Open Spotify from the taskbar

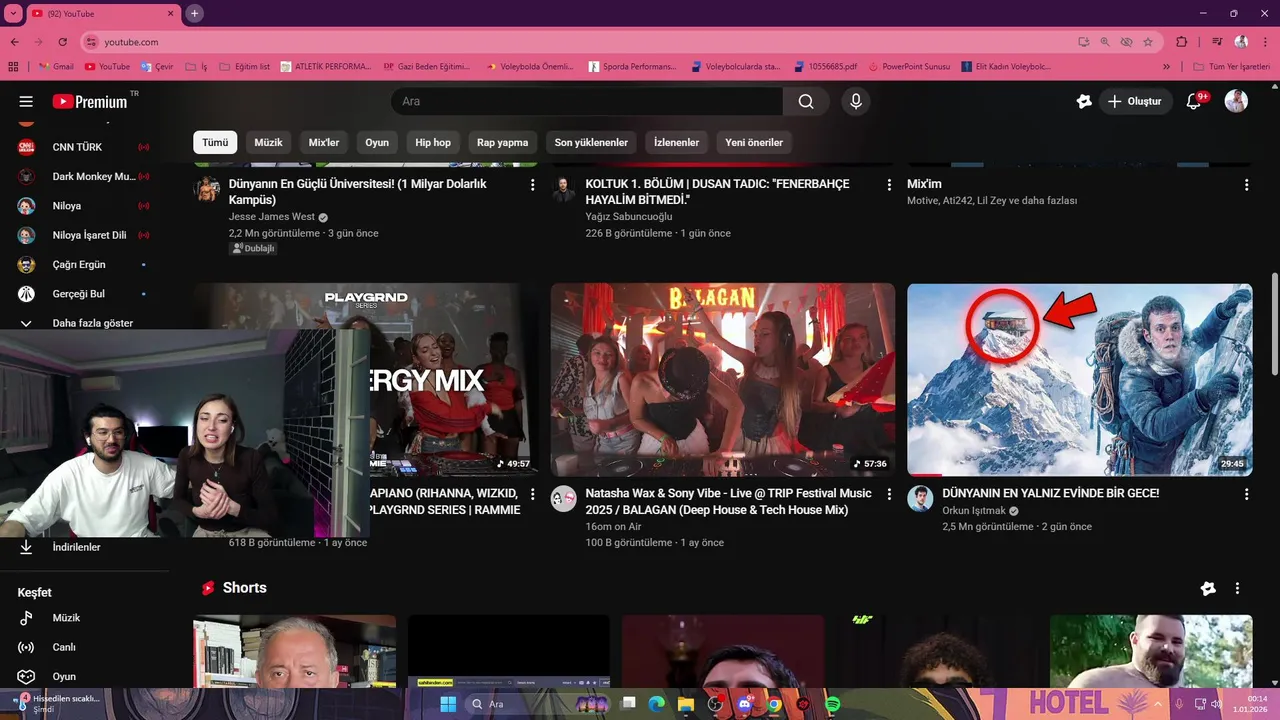[x=832, y=704]
